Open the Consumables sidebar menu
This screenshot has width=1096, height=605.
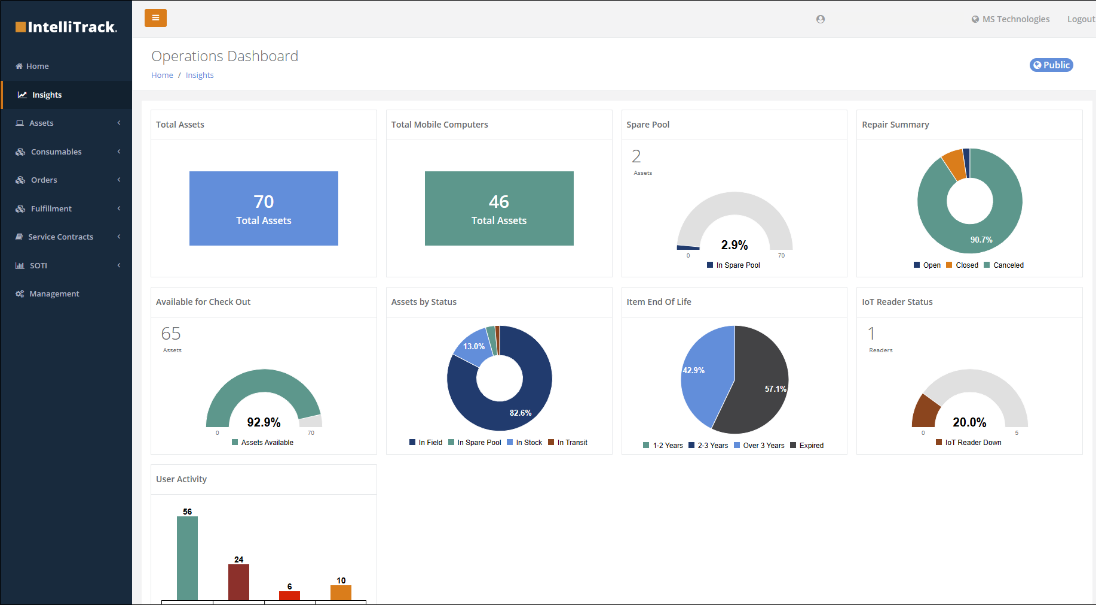(66, 152)
